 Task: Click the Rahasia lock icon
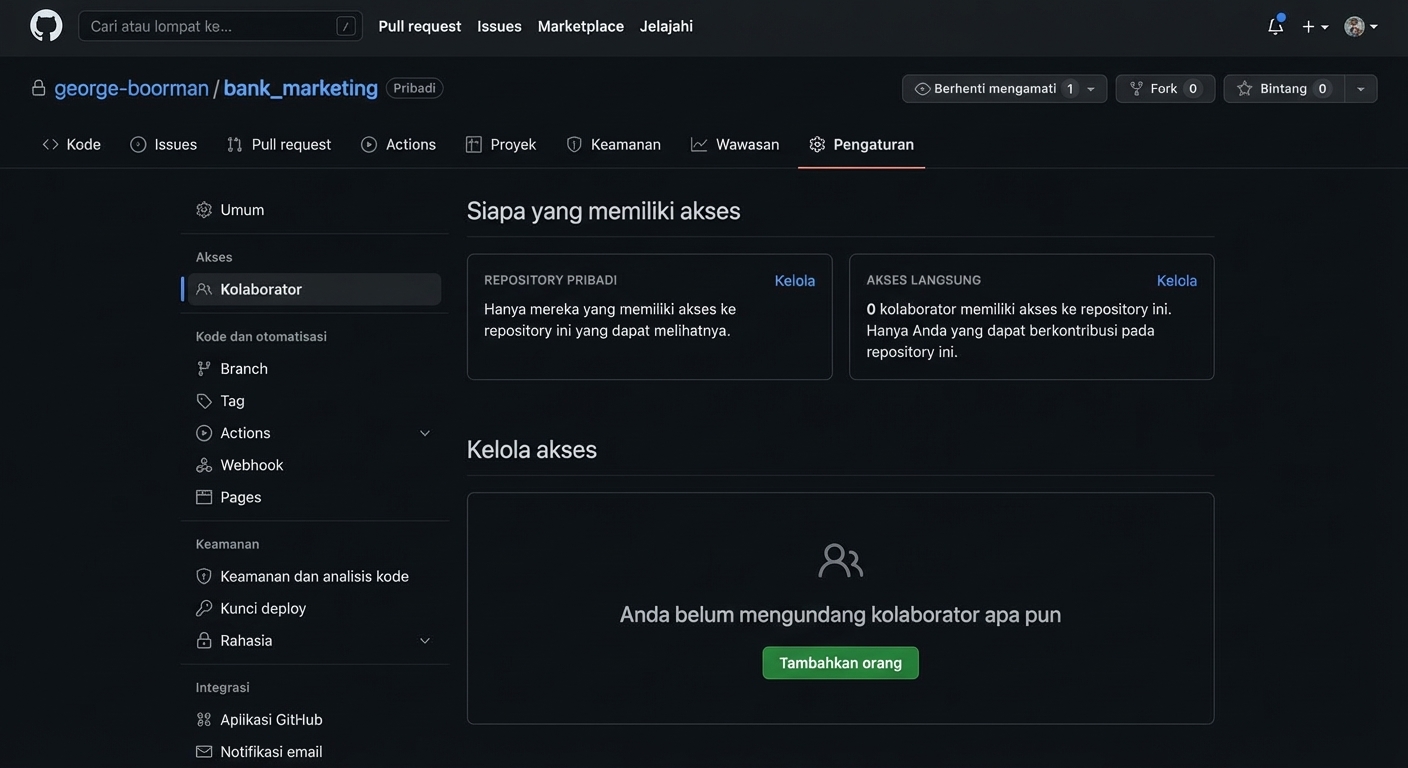[204, 640]
